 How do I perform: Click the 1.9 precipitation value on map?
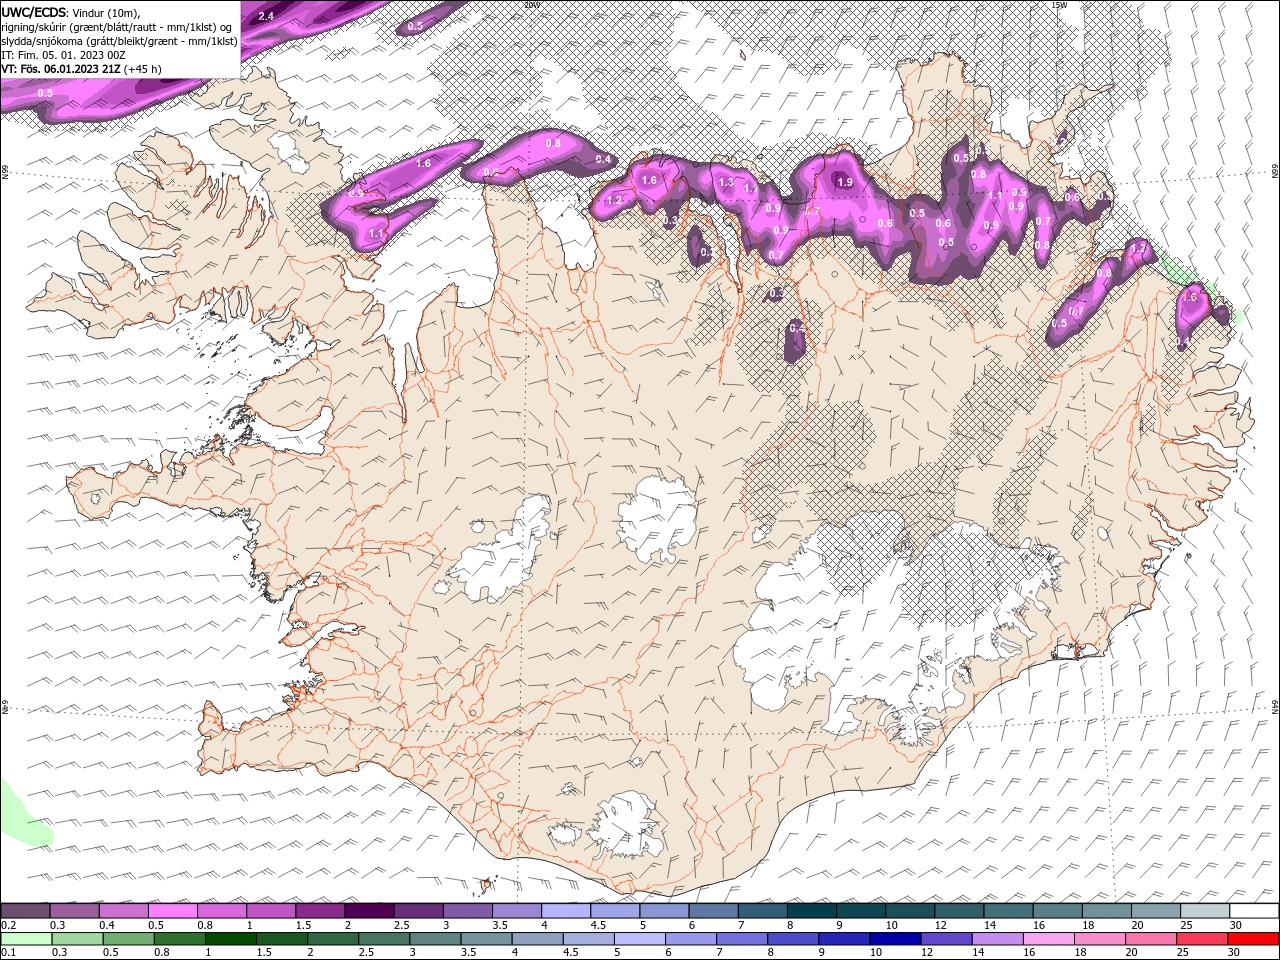point(845,182)
